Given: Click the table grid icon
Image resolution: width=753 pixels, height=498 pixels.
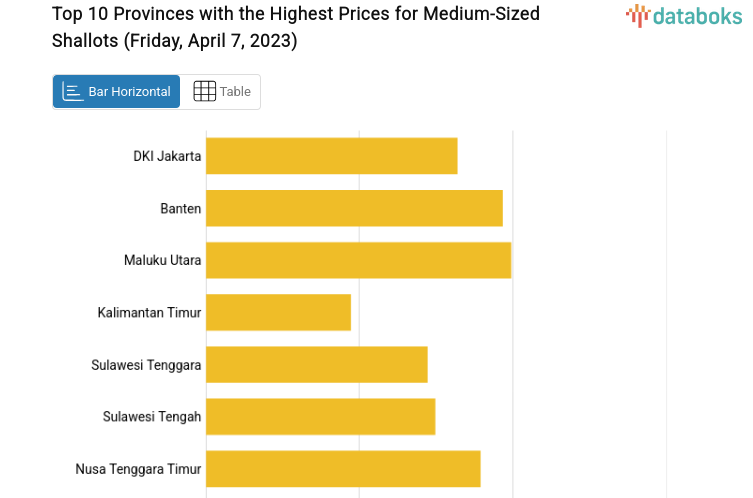Looking at the screenshot, I should point(204,91).
